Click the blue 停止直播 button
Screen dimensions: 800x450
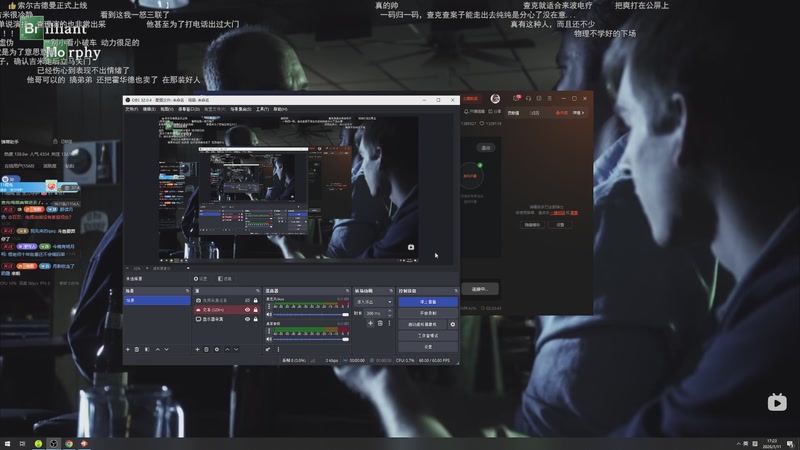428,302
